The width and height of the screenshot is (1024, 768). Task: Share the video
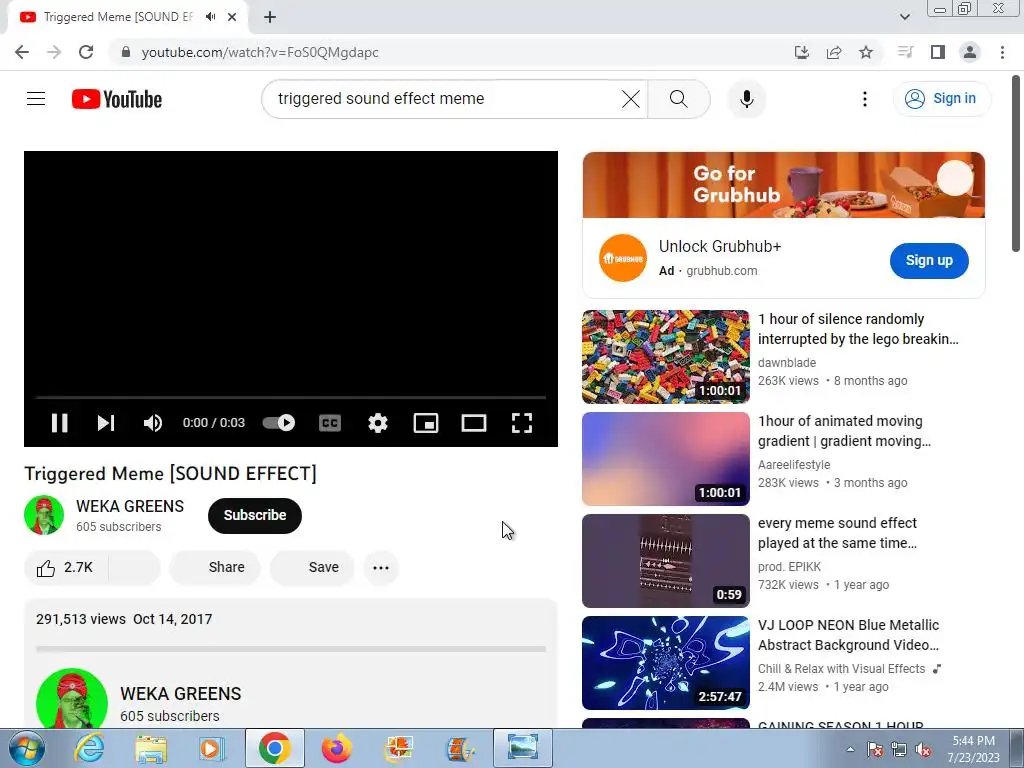[216, 568]
